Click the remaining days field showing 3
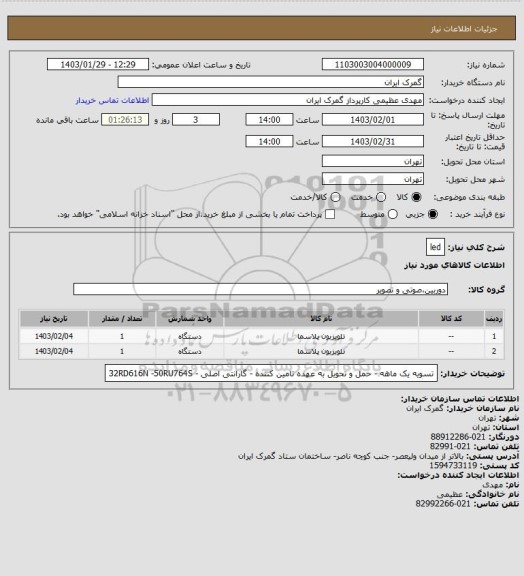 196,120
